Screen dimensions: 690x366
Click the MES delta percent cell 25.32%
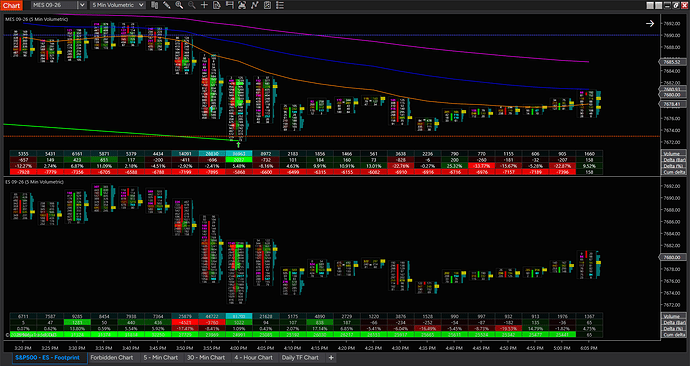pos(454,166)
